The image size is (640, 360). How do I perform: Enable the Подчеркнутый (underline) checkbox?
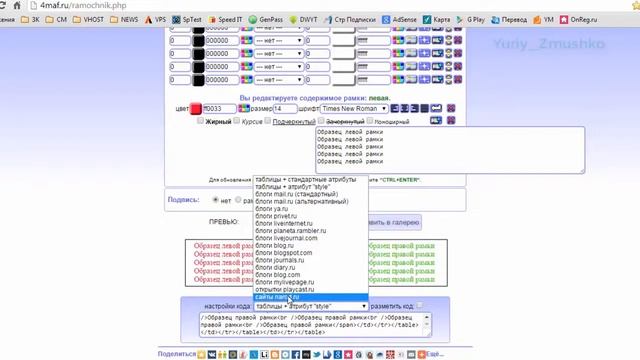tap(268, 120)
